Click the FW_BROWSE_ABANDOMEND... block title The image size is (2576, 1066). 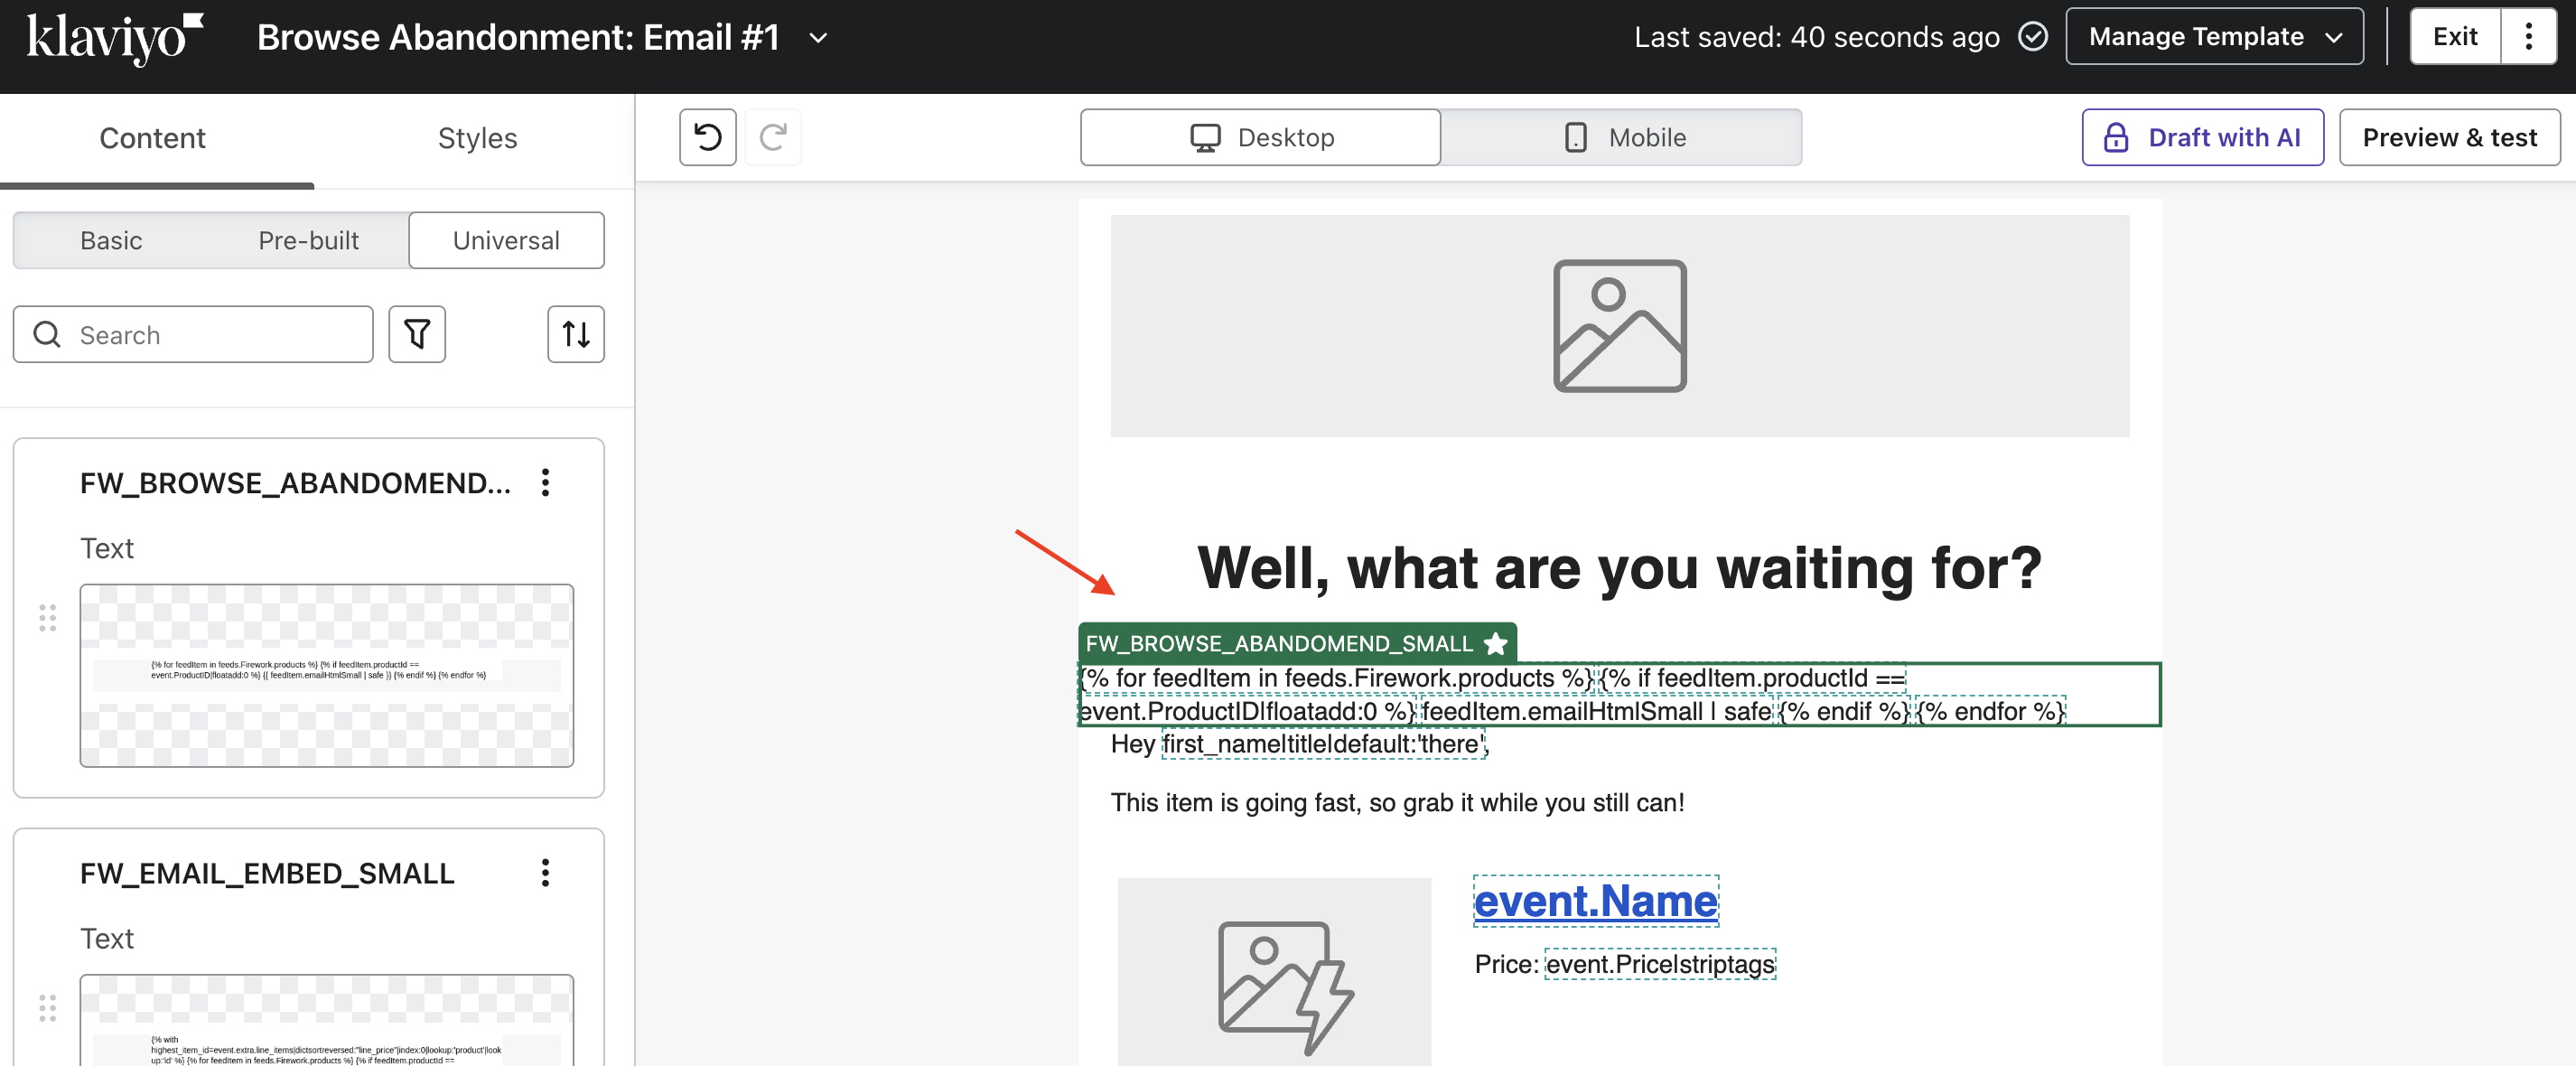click(295, 483)
